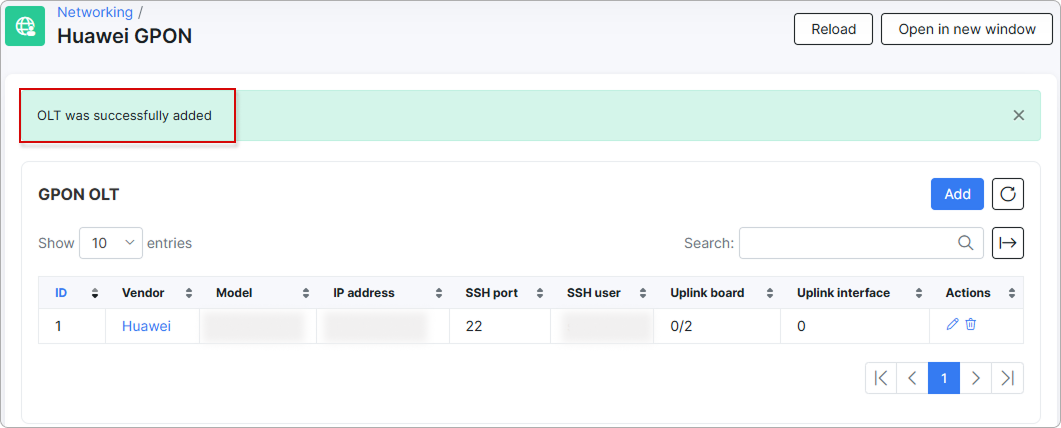Viewport: 1061px width, 428px height.
Task: Dismiss the success notification
Action: (x=1019, y=115)
